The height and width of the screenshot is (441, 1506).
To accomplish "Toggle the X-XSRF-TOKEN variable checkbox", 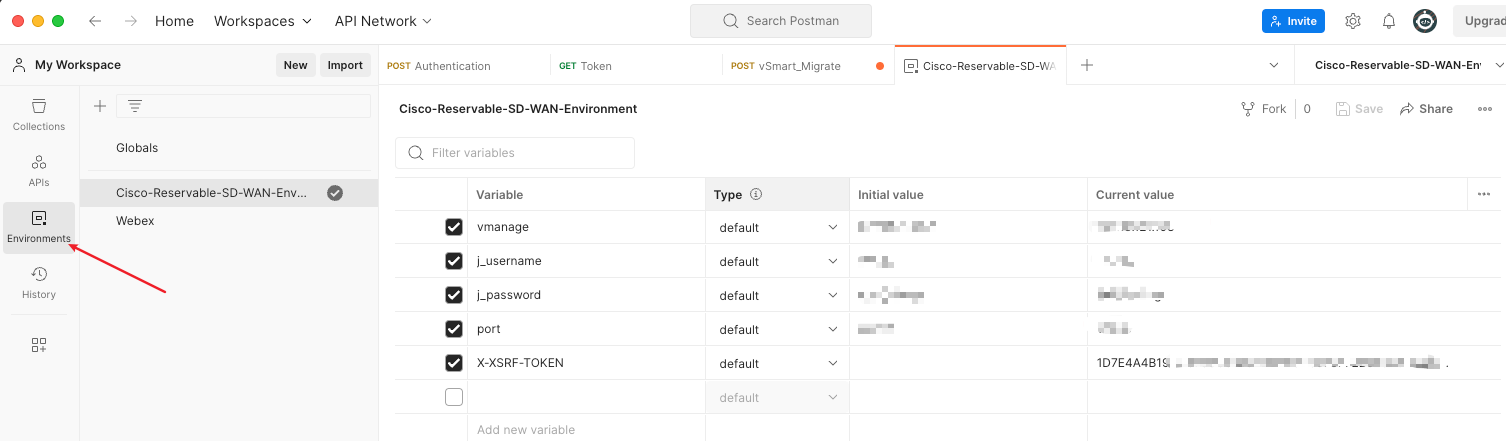I will (454, 363).
